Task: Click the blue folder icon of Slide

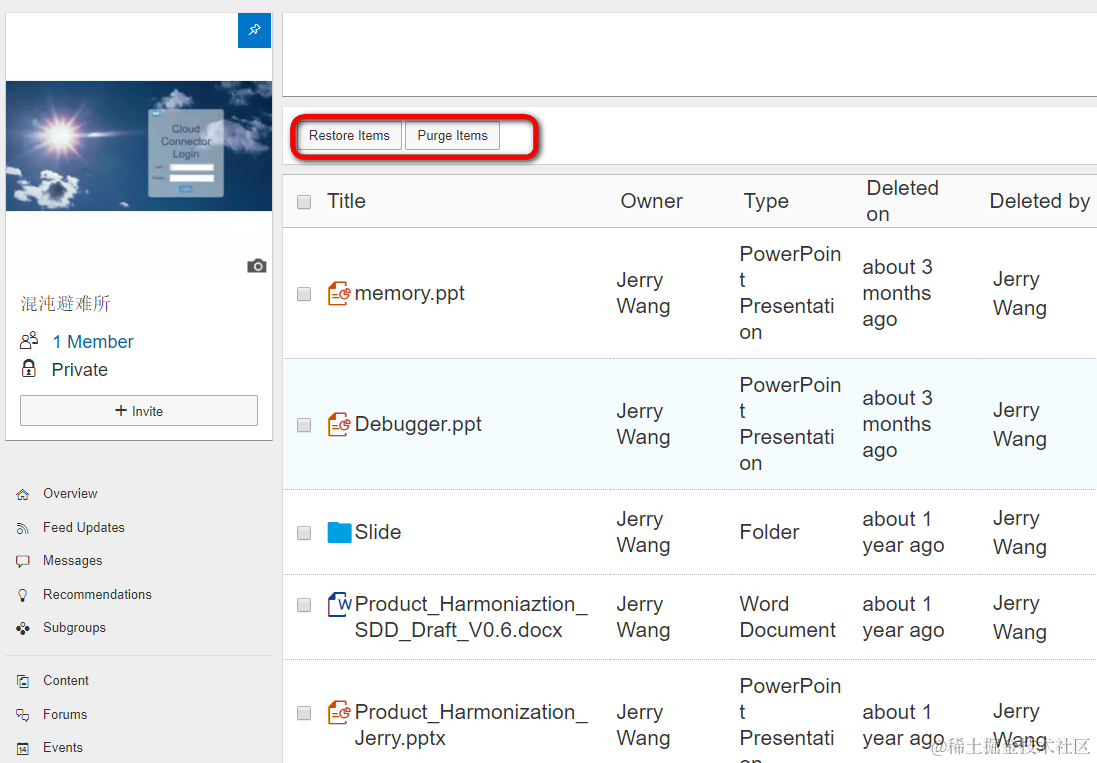Action: pos(339,532)
